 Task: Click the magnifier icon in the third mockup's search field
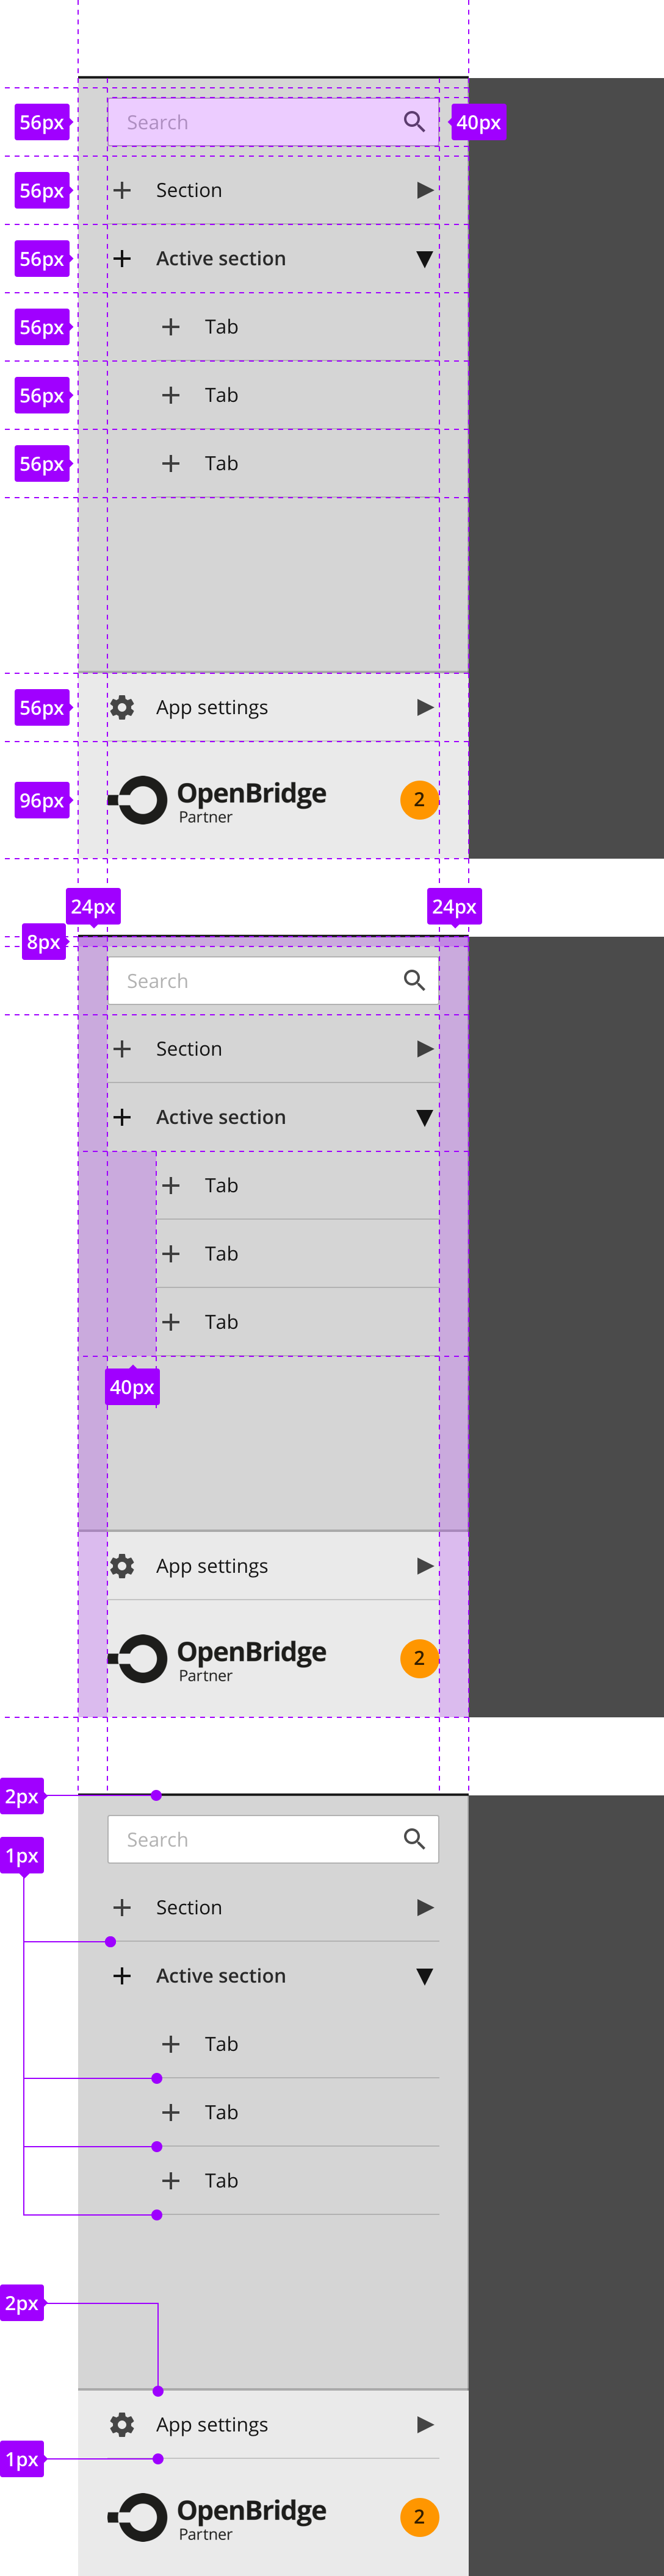(414, 1839)
